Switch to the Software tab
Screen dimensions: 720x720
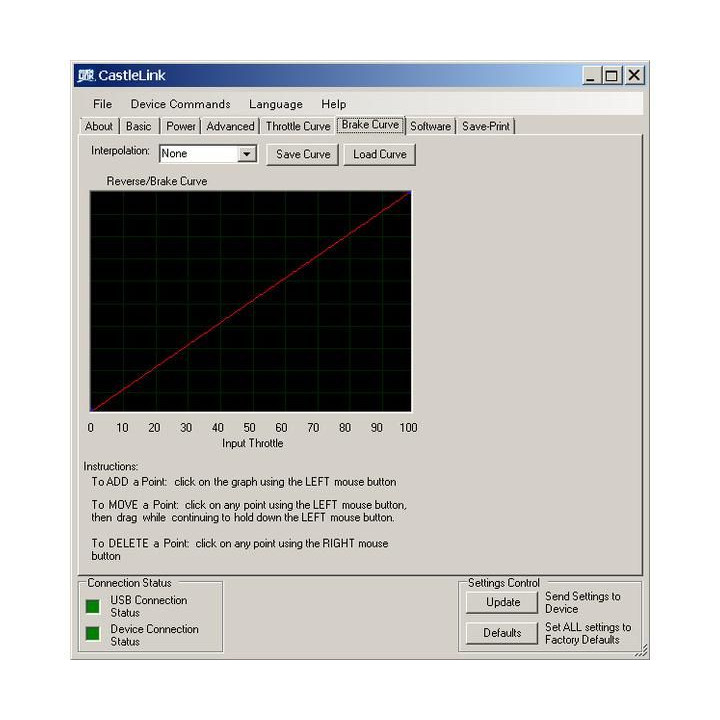click(430, 126)
